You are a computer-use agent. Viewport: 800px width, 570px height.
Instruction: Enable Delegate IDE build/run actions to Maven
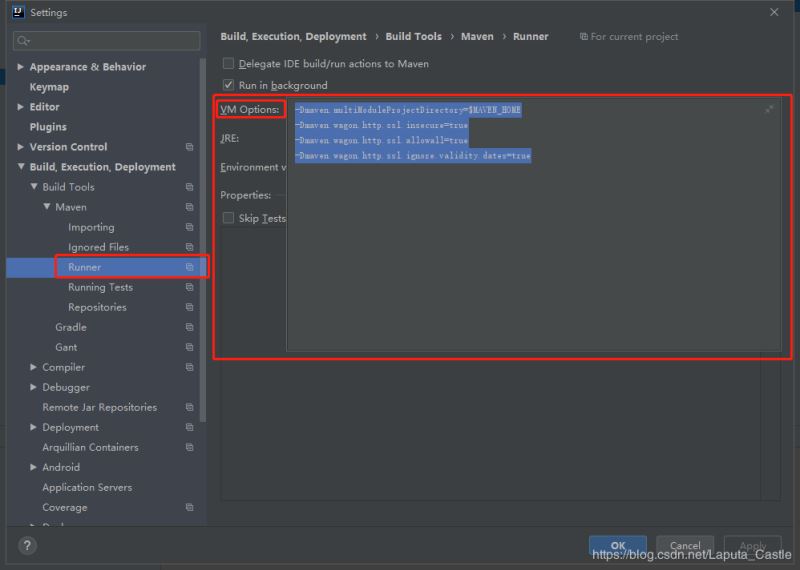pyautogui.click(x=228, y=63)
